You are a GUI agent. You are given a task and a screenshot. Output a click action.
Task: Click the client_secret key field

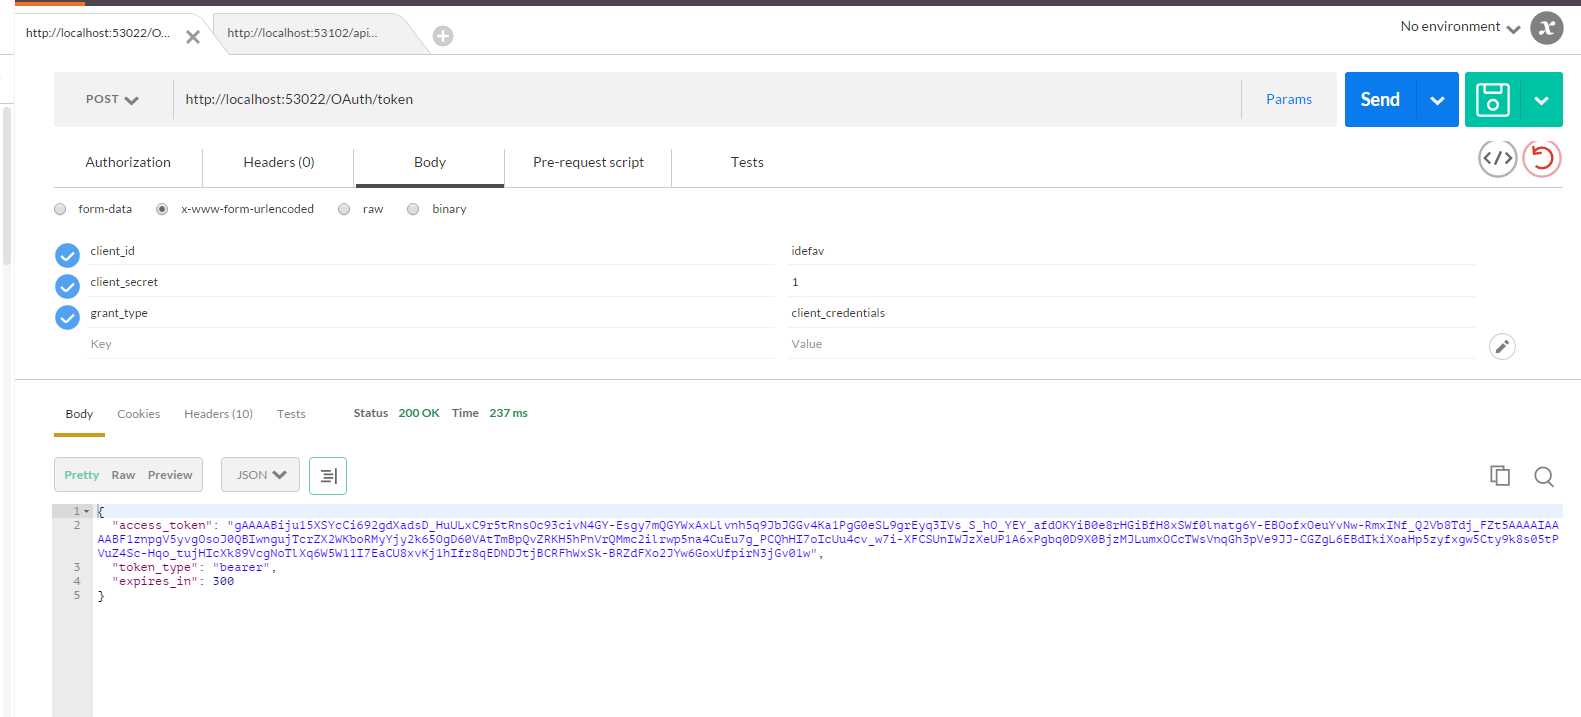(431, 282)
